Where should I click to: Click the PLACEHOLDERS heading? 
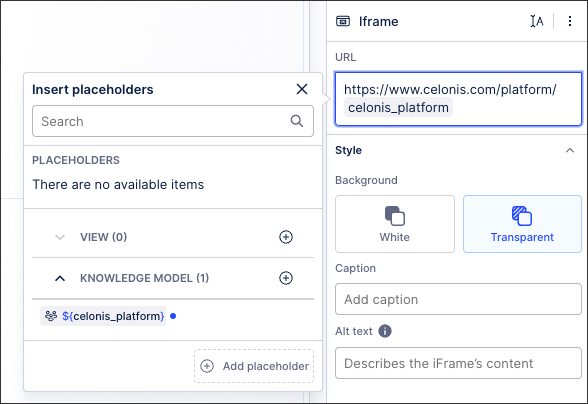[76, 160]
